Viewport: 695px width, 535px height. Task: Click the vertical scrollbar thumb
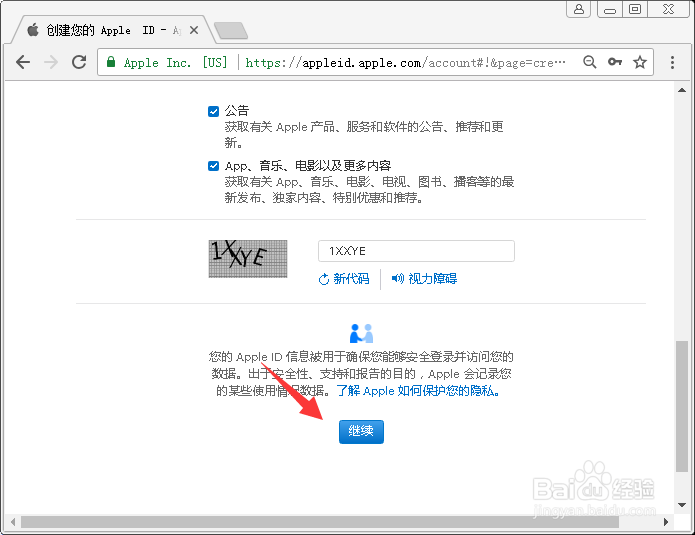(x=682, y=406)
